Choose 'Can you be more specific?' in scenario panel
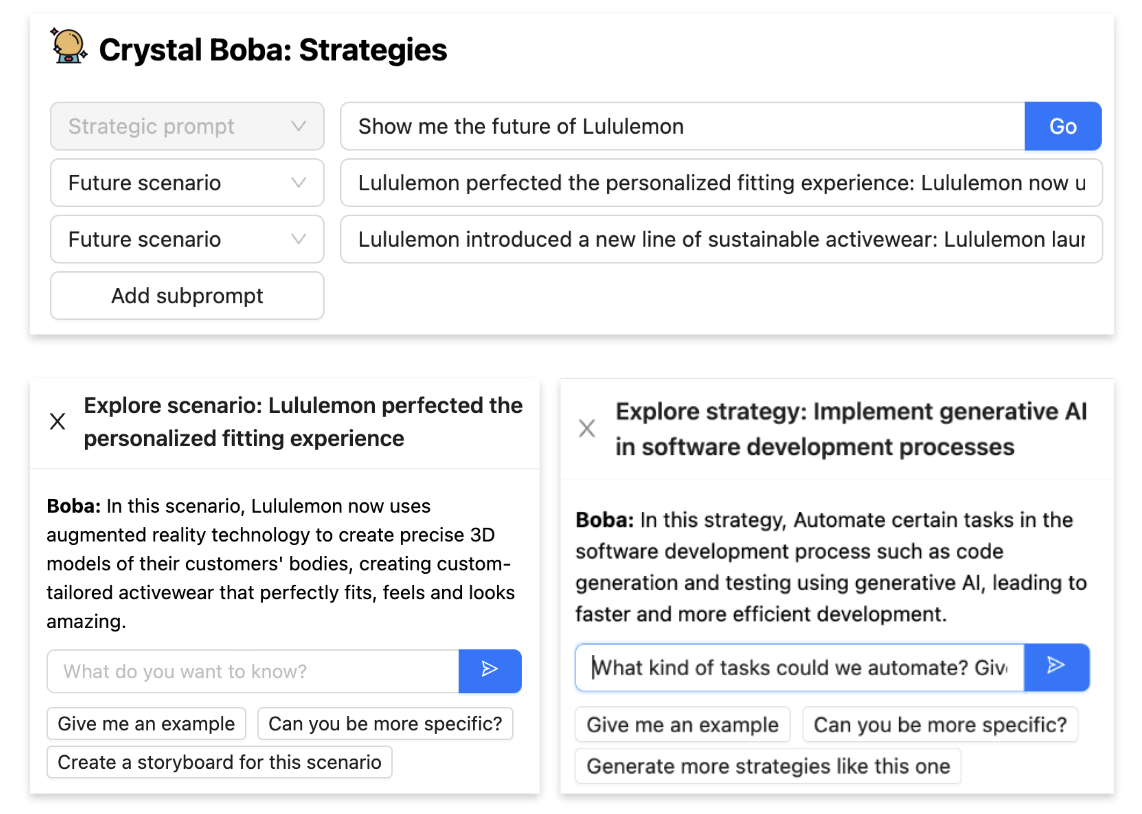Image resolution: width=1142 pixels, height=814 pixels. click(x=385, y=724)
